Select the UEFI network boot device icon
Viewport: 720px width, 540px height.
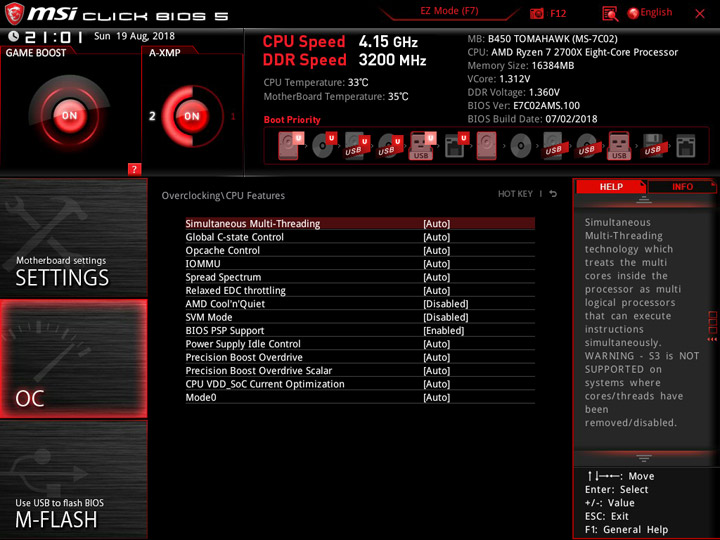(456, 146)
